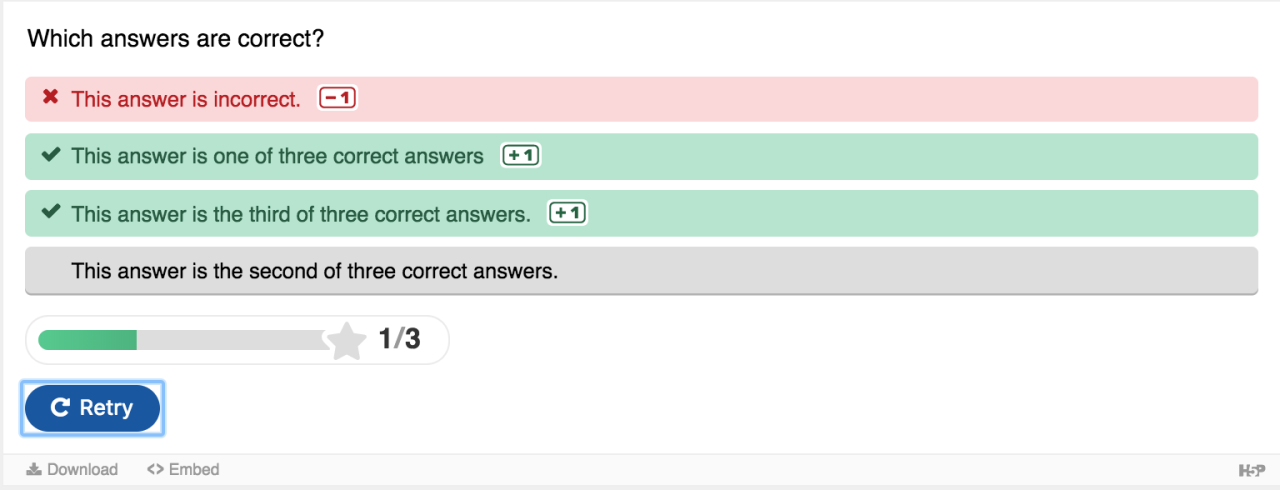Click the H5P logo
This screenshot has width=1280, height=490.
pos(1250,470)
